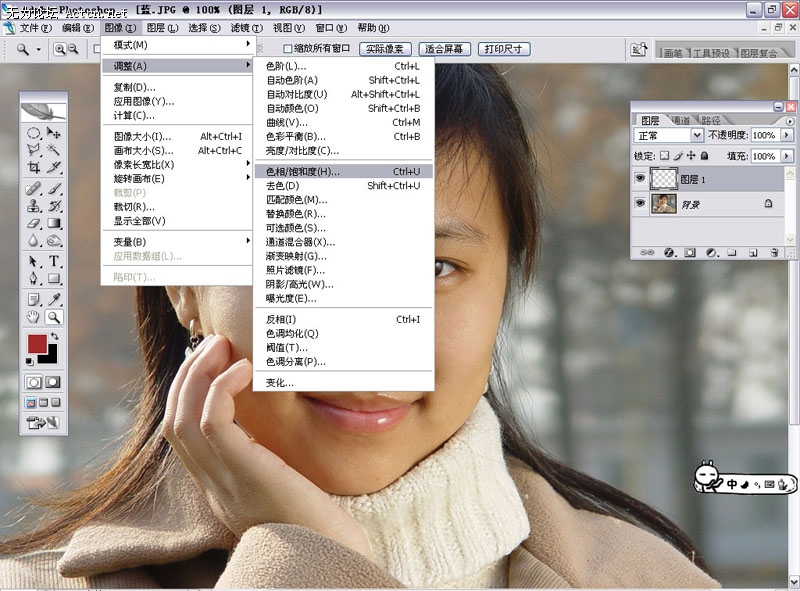The width and height of the screenshot is (800, 591).
Task: Check the 缩放所有窗口 checkbox
Action: tap(288, 48)
